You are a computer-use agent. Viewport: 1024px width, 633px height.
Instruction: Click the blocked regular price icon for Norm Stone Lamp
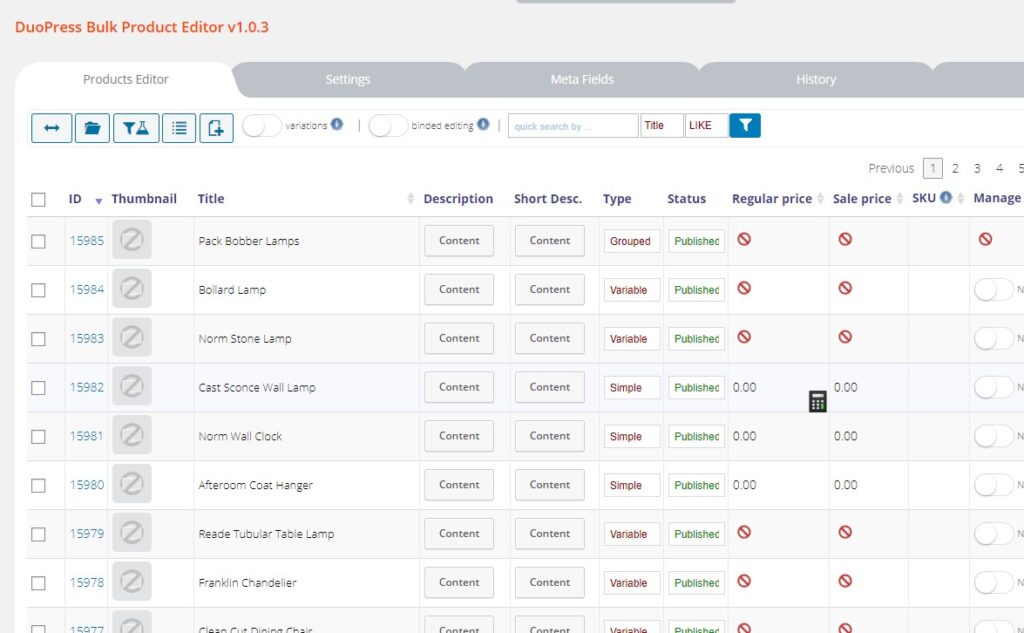[744, 337]
